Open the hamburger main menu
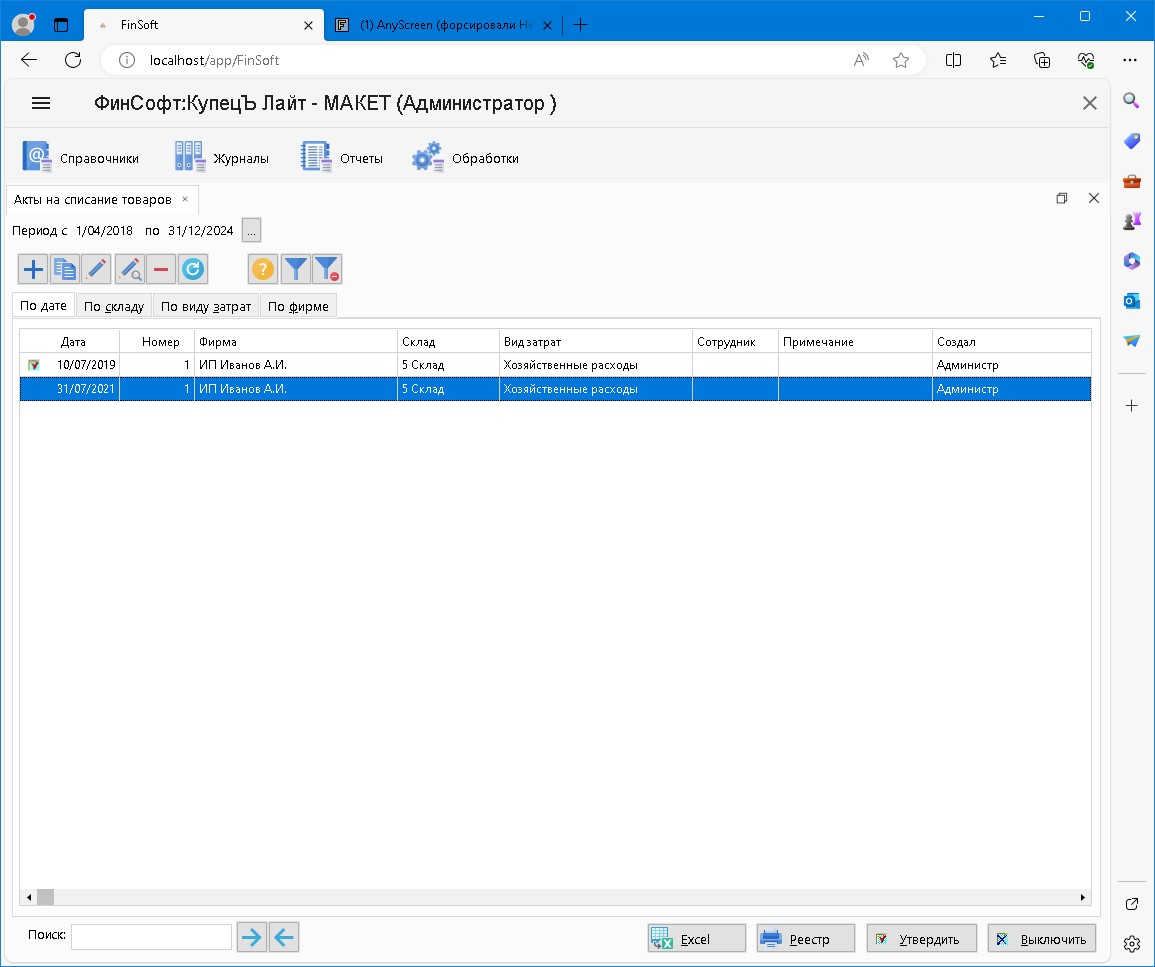This screenshot has width=1155, height=967. click(41, 103)
